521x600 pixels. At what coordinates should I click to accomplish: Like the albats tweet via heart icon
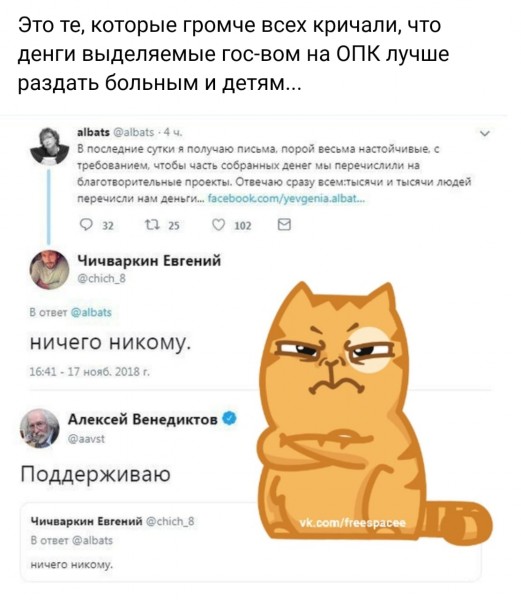pos(218,225)
